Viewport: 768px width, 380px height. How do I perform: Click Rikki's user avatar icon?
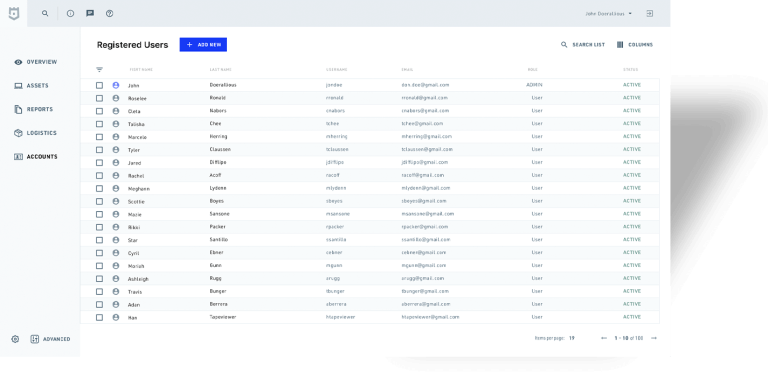point(116,227)
